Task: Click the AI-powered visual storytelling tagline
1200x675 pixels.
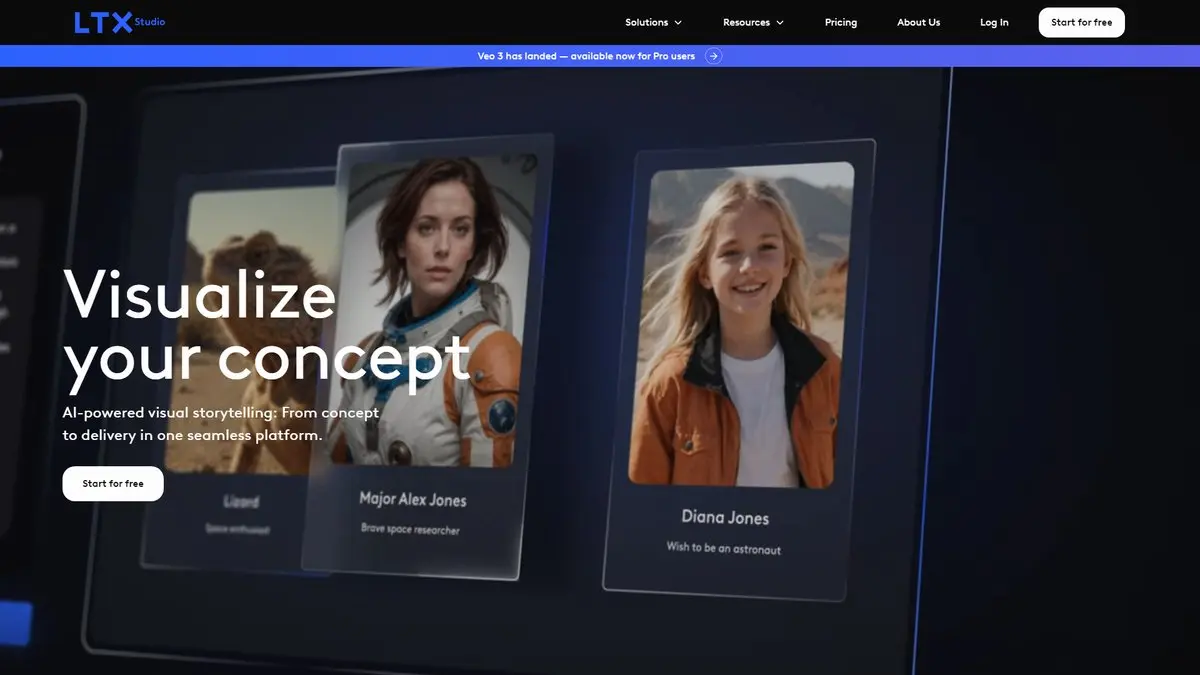Action: [x=220, y=424]
